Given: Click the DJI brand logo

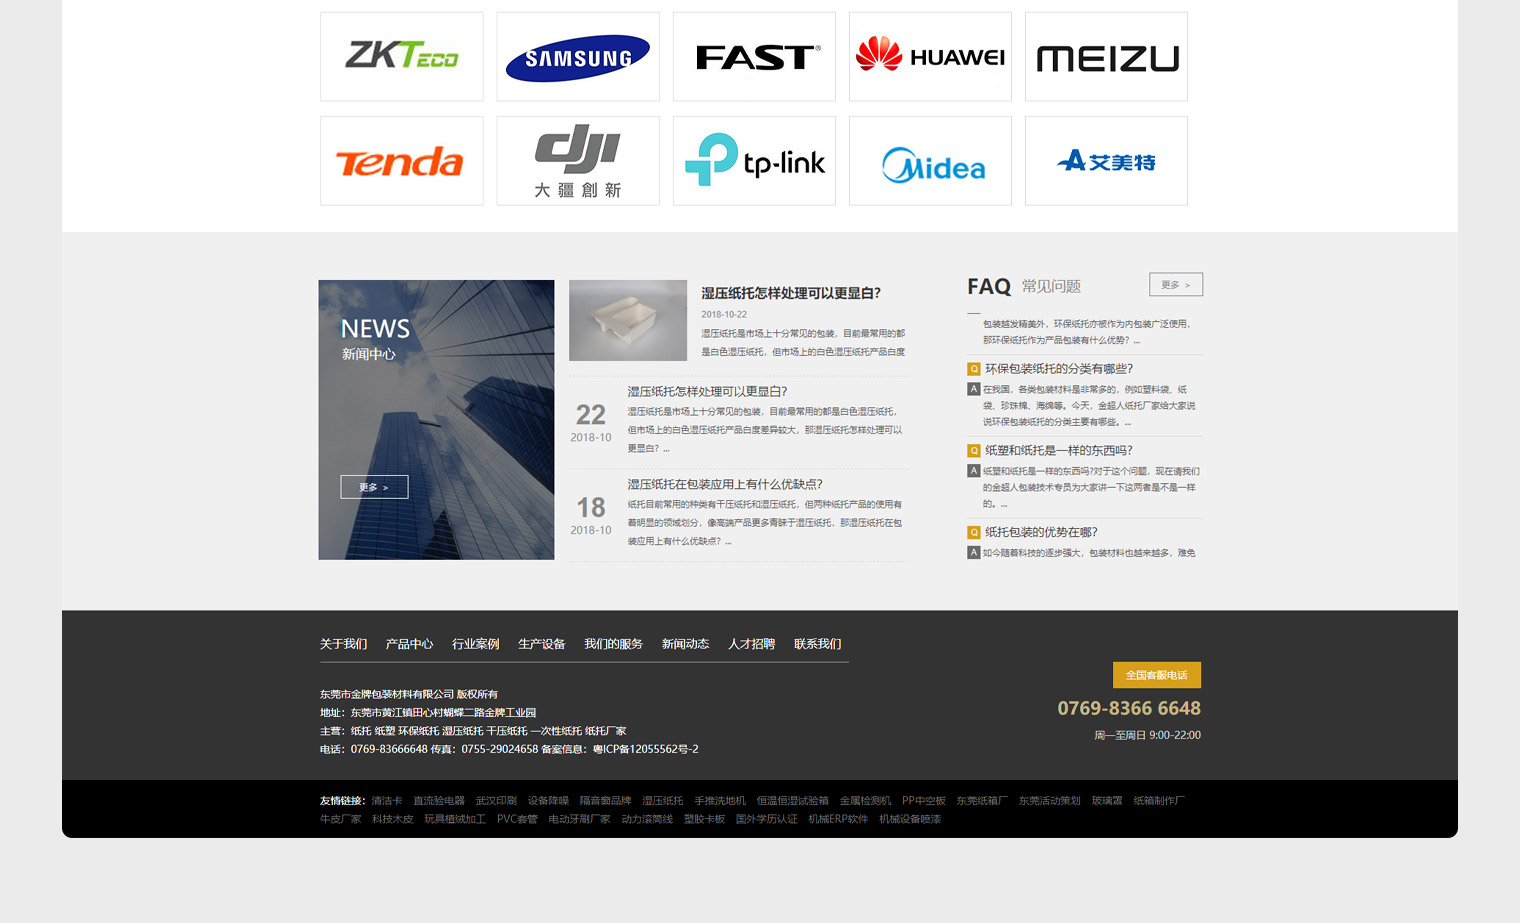Looking at the screenshot, I should point(577,161).
